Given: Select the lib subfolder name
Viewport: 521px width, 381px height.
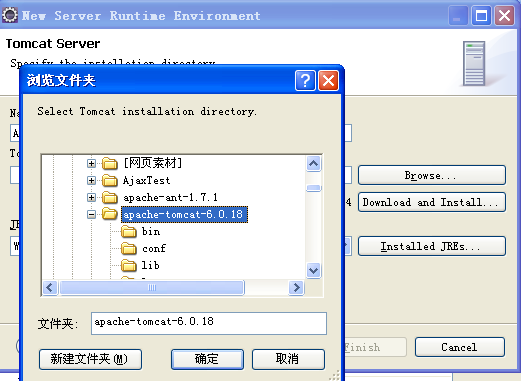Looking at the screenshot, I should [151, 265].
